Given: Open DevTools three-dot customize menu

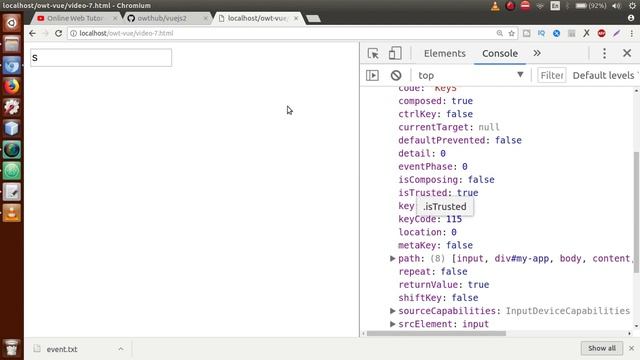Looking at the screenshot, I should tap(604, 53).
